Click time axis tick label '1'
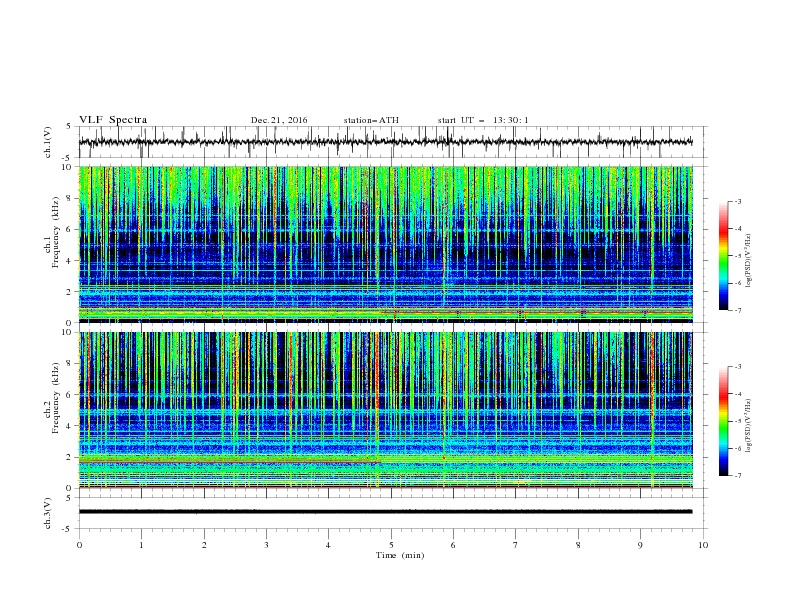Image resolution: width=792 pixels, height=612 pixels. (141, 545)
